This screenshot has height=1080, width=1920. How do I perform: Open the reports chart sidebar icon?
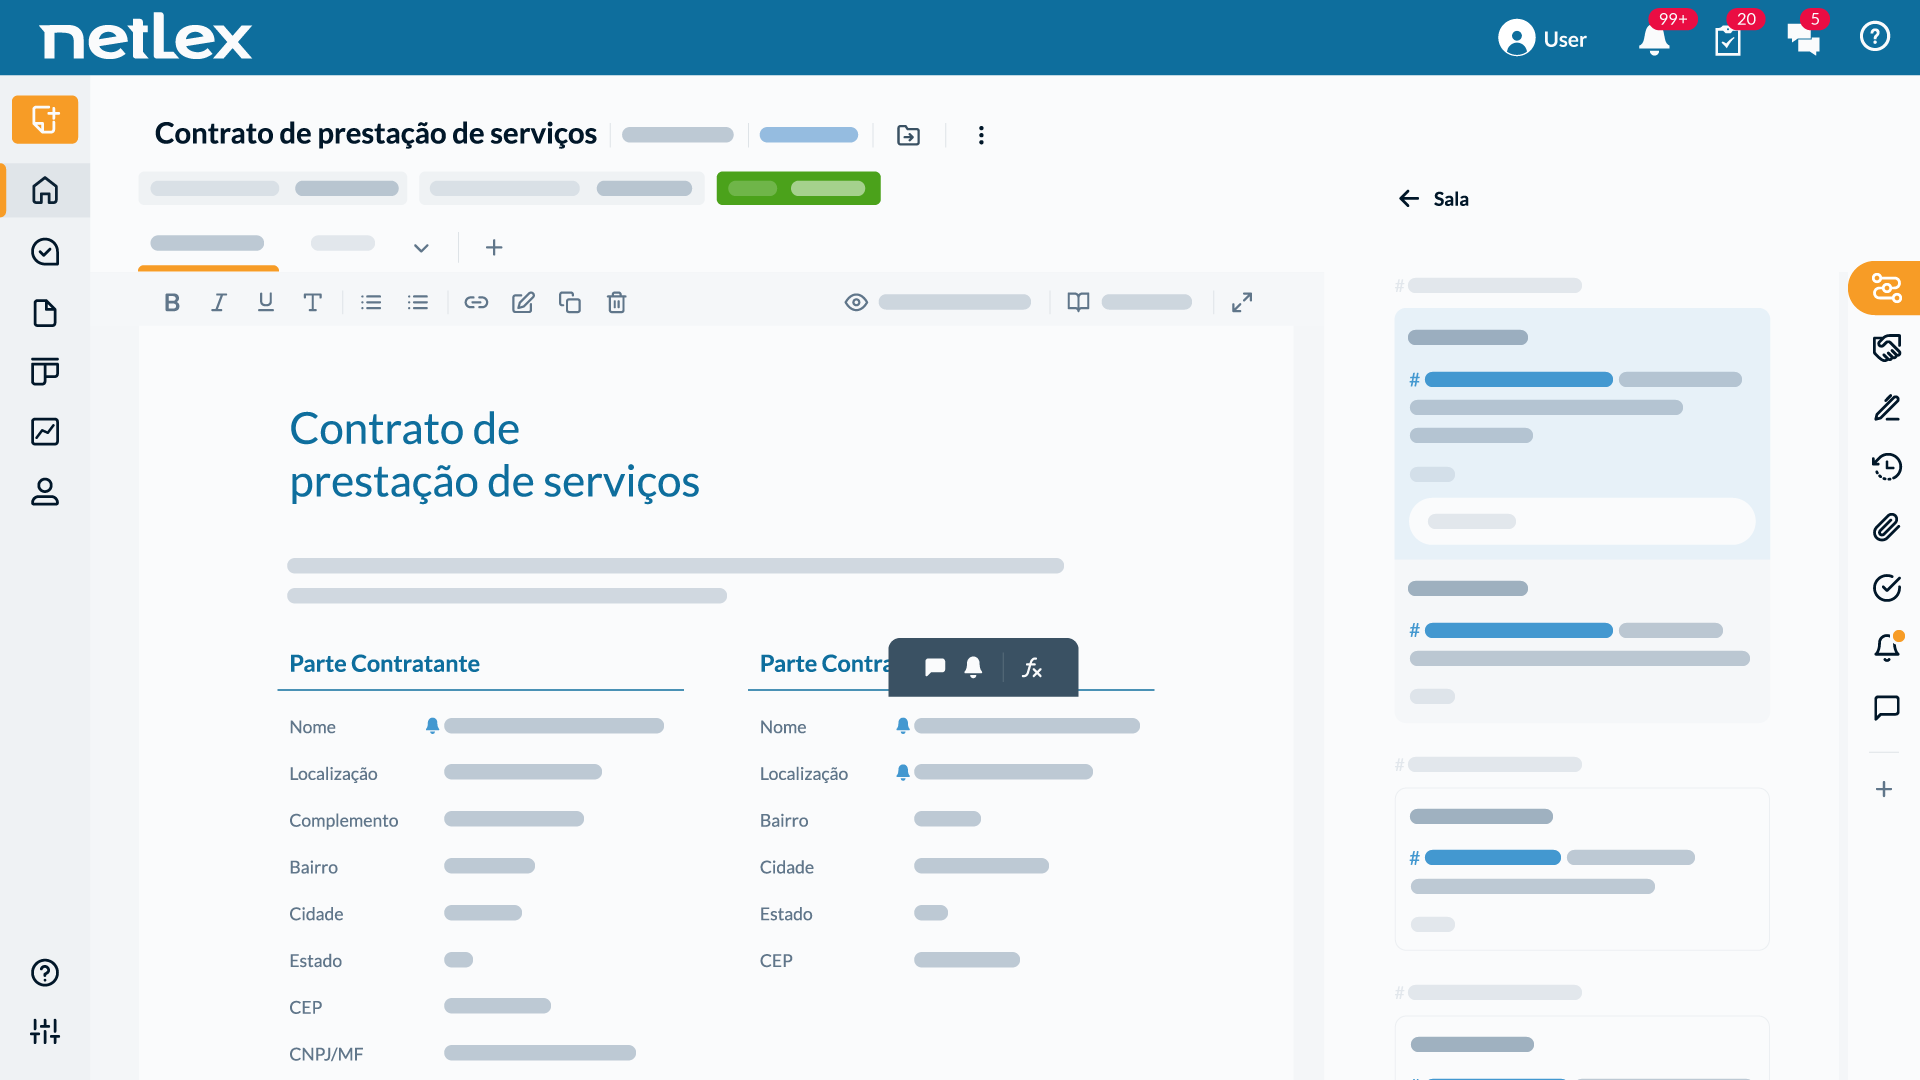45,432
